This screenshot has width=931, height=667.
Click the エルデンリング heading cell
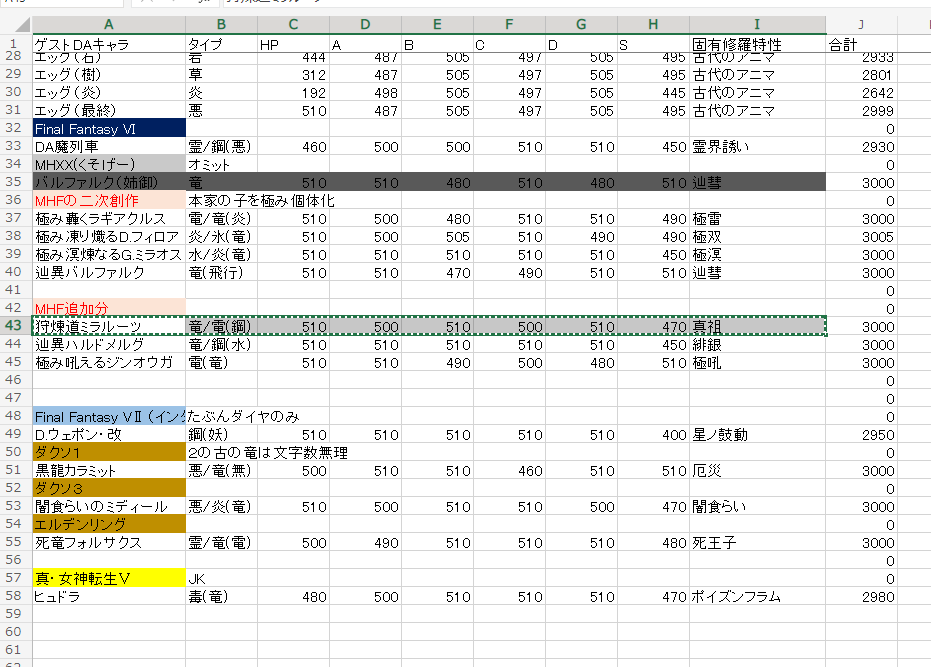(x=109, y=524)
